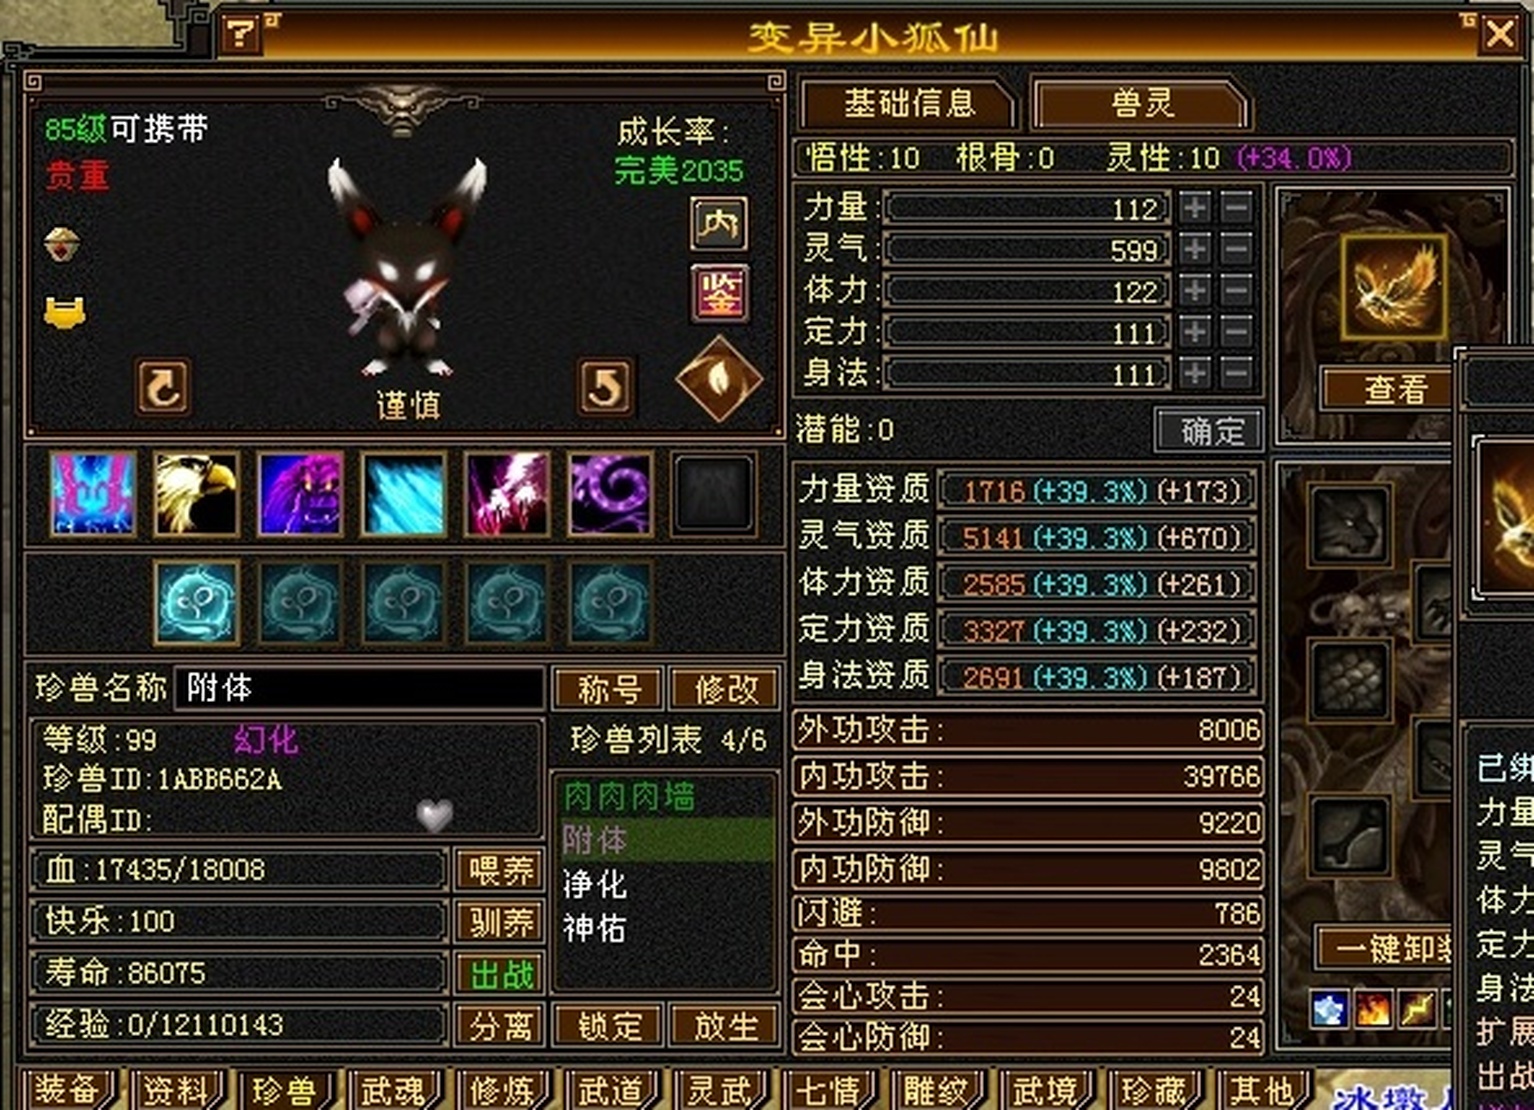Open the 珍兽 bottom tab

pyautogui.click(x=284, y=1091)
